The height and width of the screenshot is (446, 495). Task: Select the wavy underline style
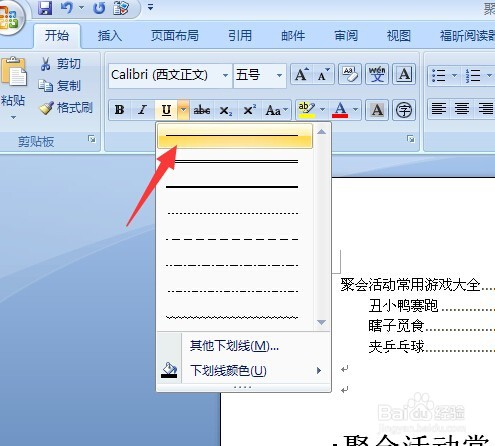(x=235, y=317)
